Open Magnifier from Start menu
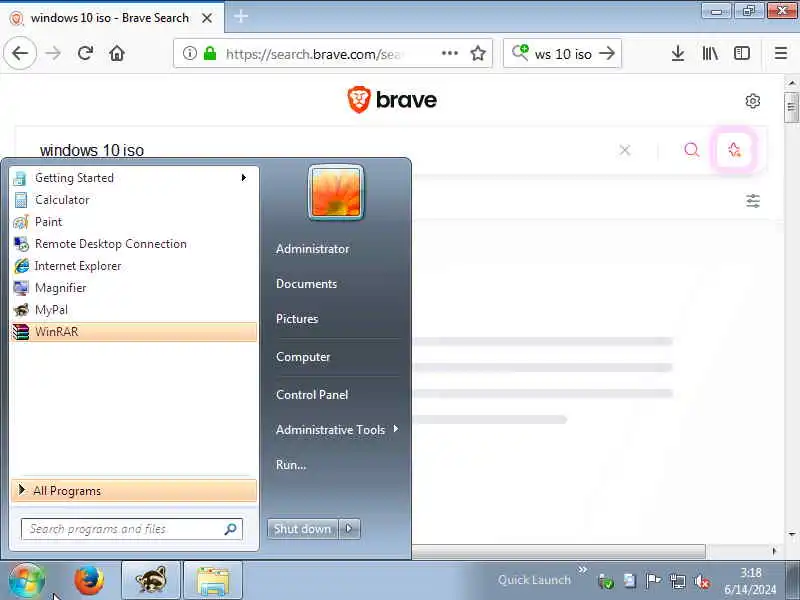 (134, 288)
